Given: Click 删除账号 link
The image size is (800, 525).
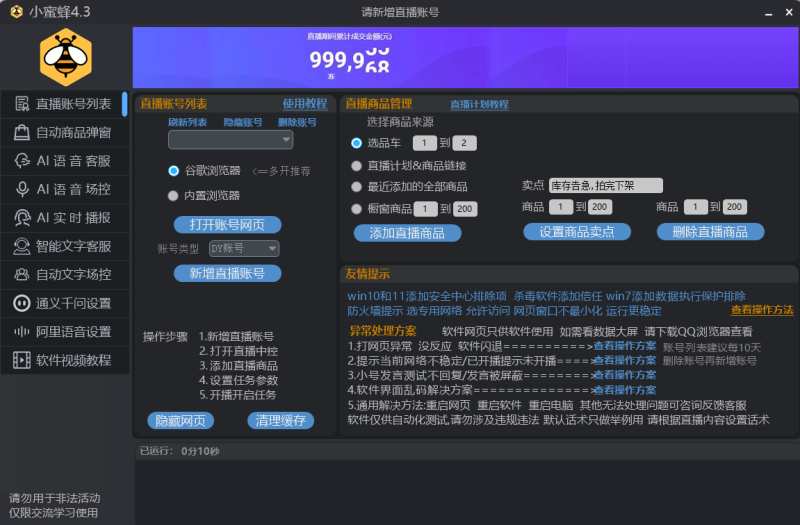Looking at the screenshot, I should (297, 122).
